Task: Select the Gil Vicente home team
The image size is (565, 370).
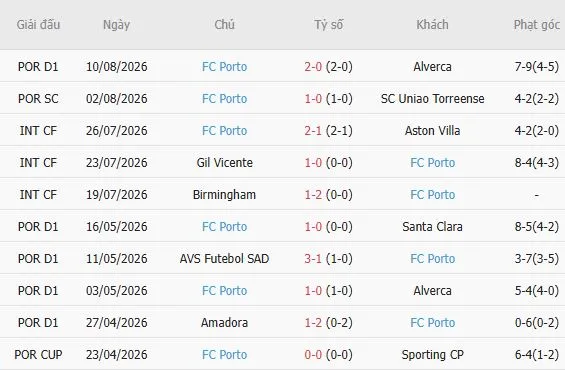Action: [224, 163]
